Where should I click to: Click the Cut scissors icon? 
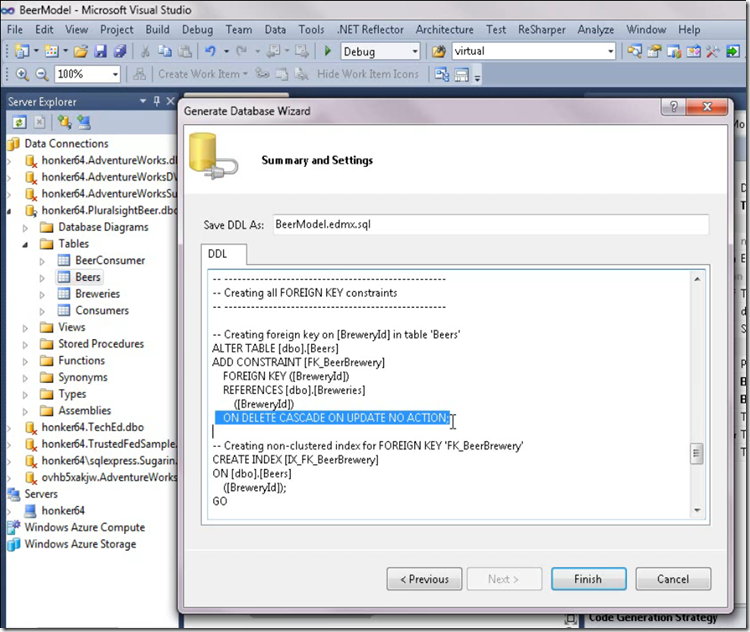145,51
